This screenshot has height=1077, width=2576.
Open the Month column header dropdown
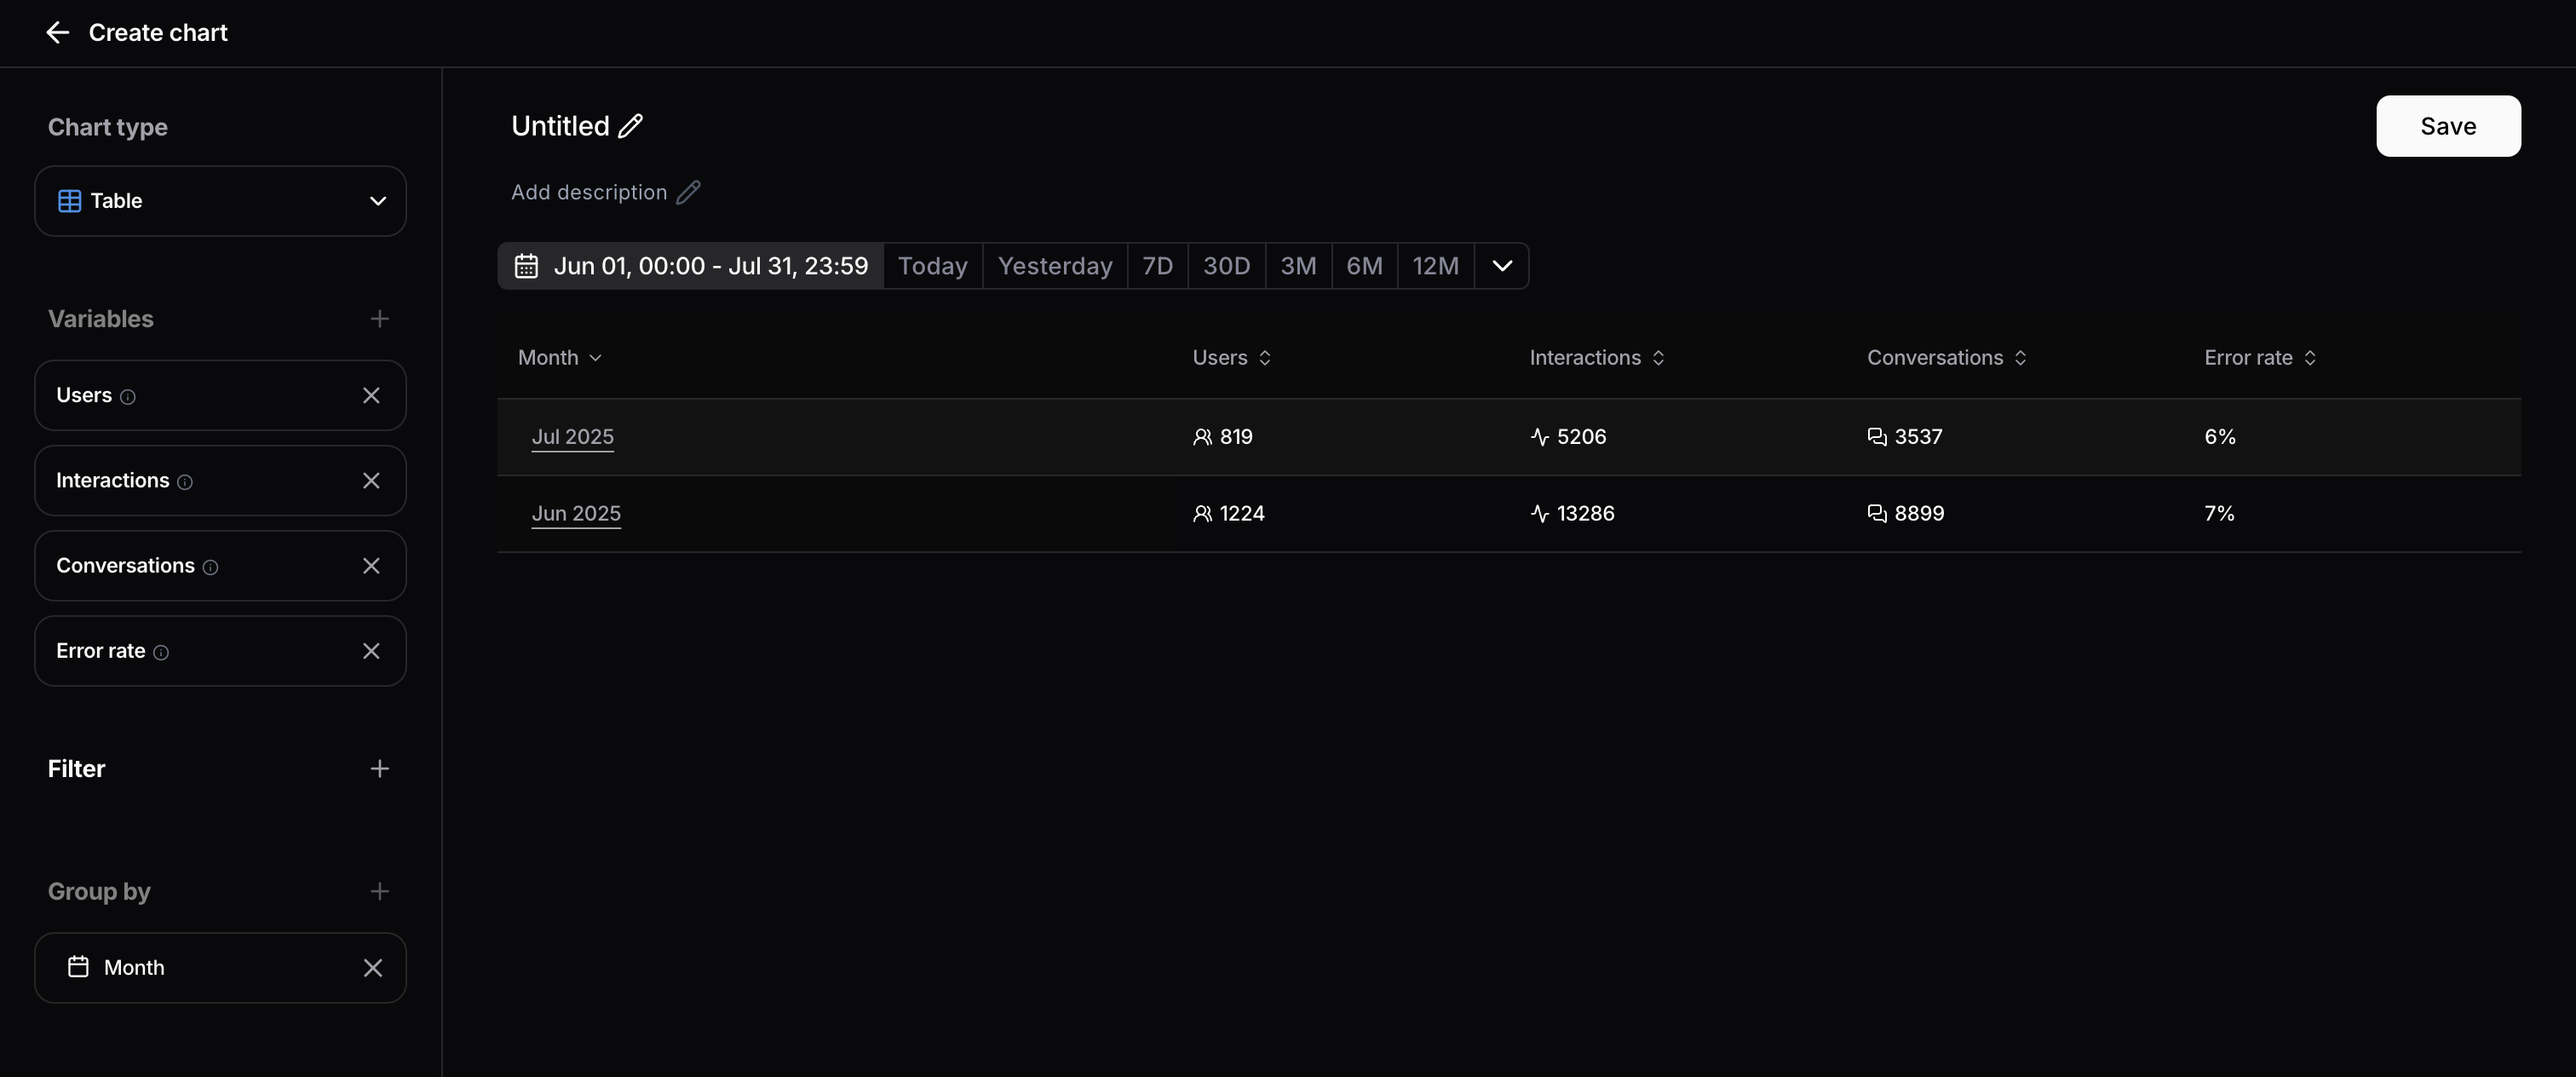point(560,358)
